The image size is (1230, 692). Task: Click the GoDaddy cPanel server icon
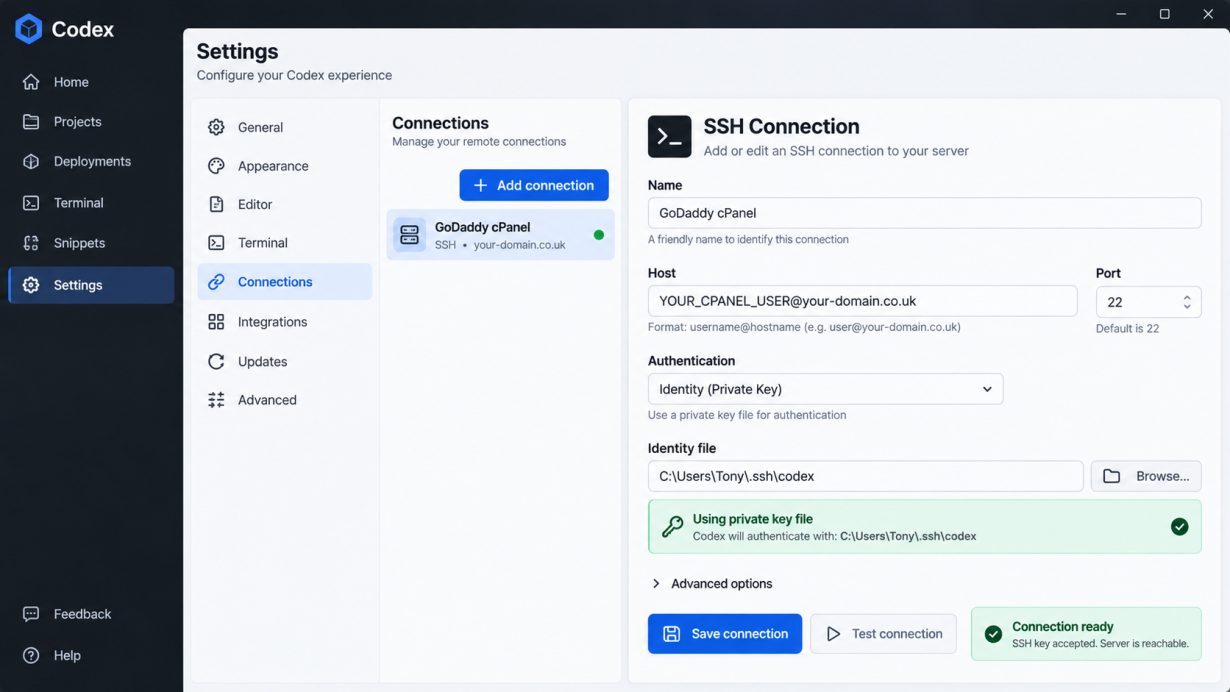click(x=409, y=235)
